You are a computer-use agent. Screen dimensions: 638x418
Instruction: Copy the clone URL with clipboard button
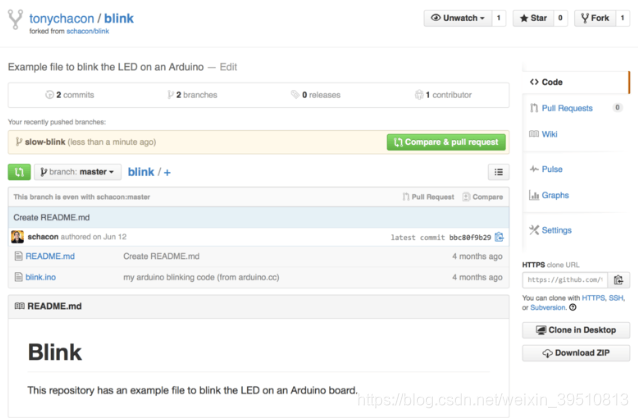click(x=618, y=280)
